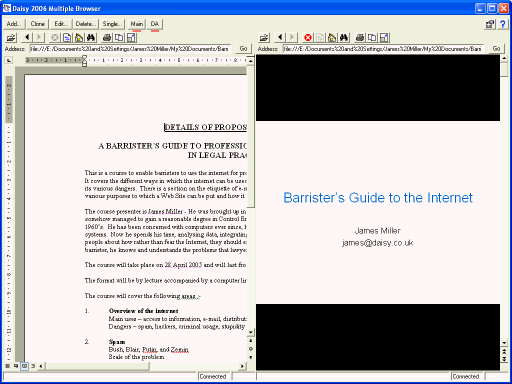Stop loading with red X in right pane
Image resolution: width=512 pixels, height=384 pixels.
[x=308, y=37]
